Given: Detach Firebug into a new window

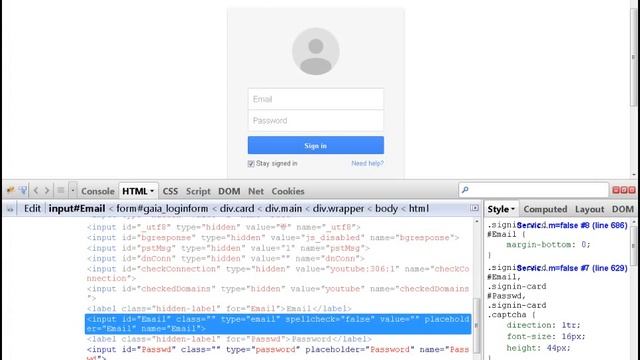Looking at the screenshot, I should [624, 190].
